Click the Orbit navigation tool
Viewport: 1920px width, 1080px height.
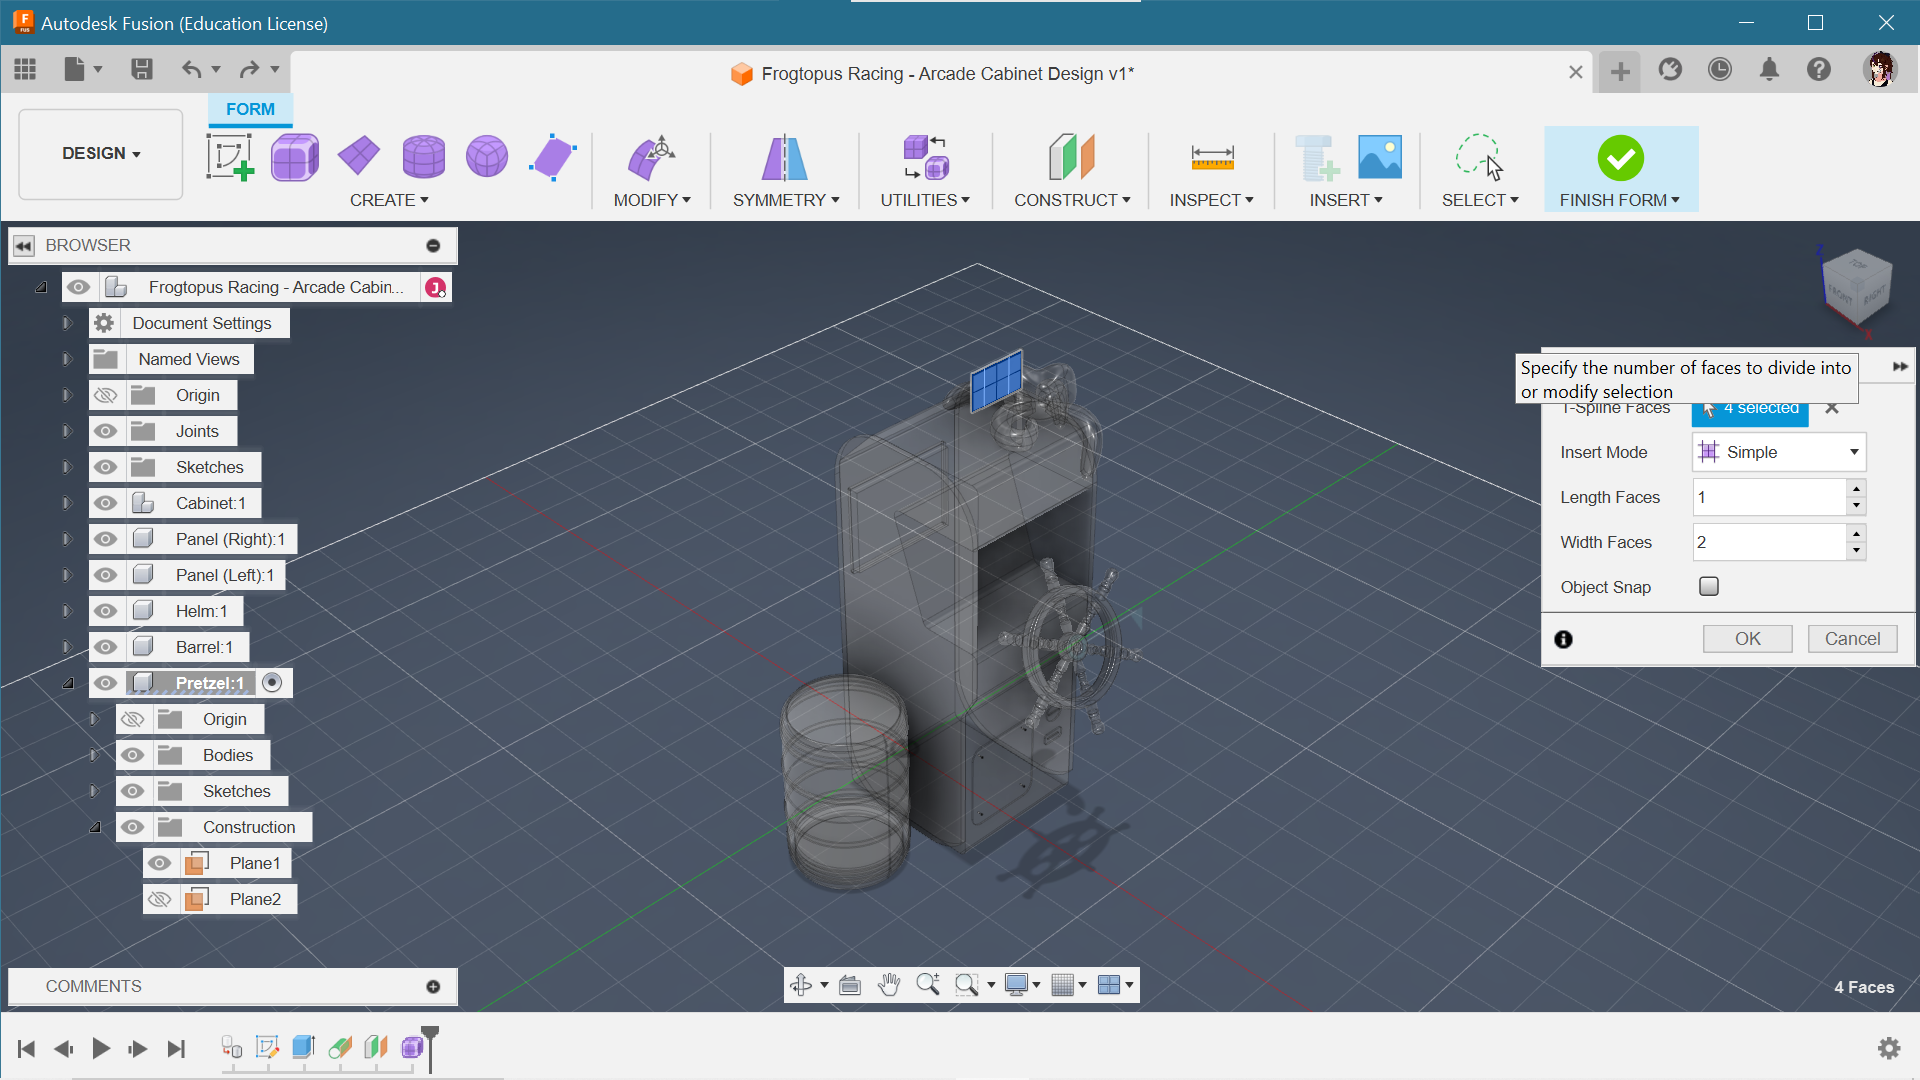click(x=801, y=985)
